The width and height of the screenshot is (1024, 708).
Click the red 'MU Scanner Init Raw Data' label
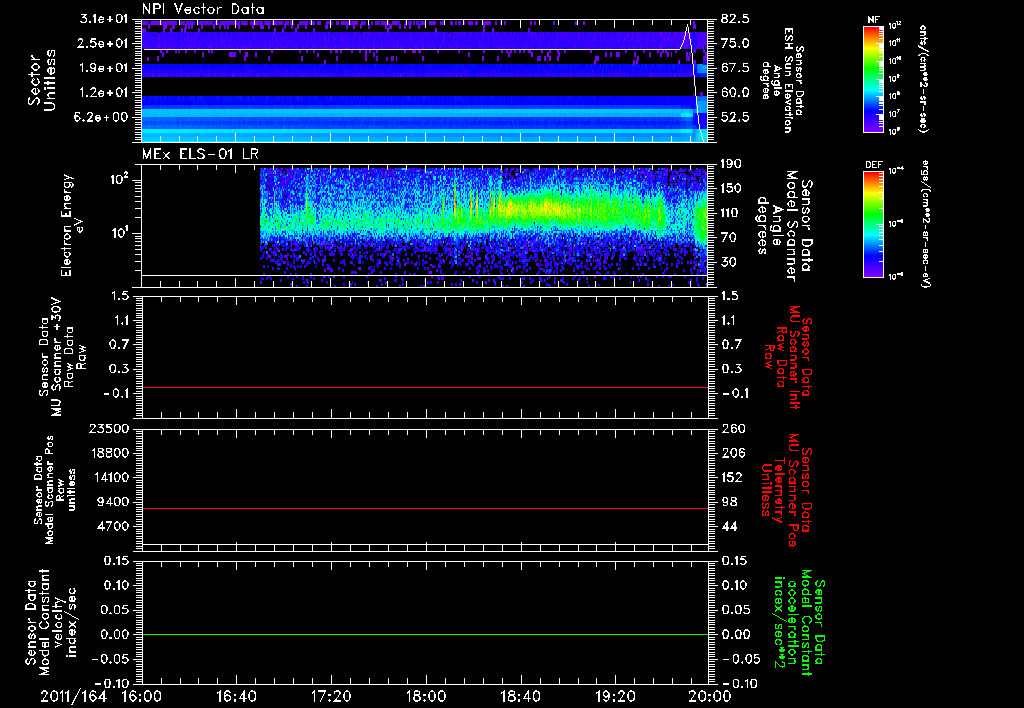[x=786, y=357]
